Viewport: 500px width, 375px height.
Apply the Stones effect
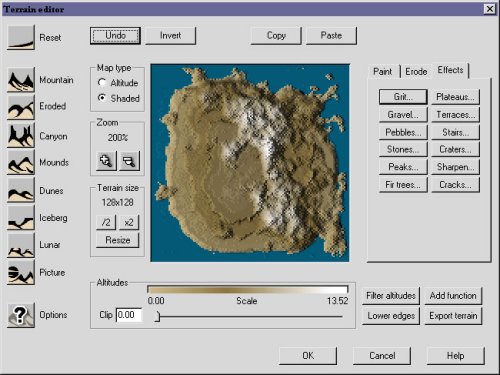click(x=403, y=149)
